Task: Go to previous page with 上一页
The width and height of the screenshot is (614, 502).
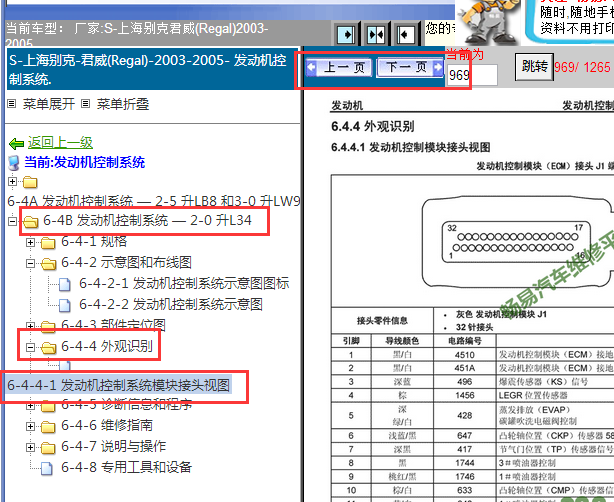Action: pos(339,67)
